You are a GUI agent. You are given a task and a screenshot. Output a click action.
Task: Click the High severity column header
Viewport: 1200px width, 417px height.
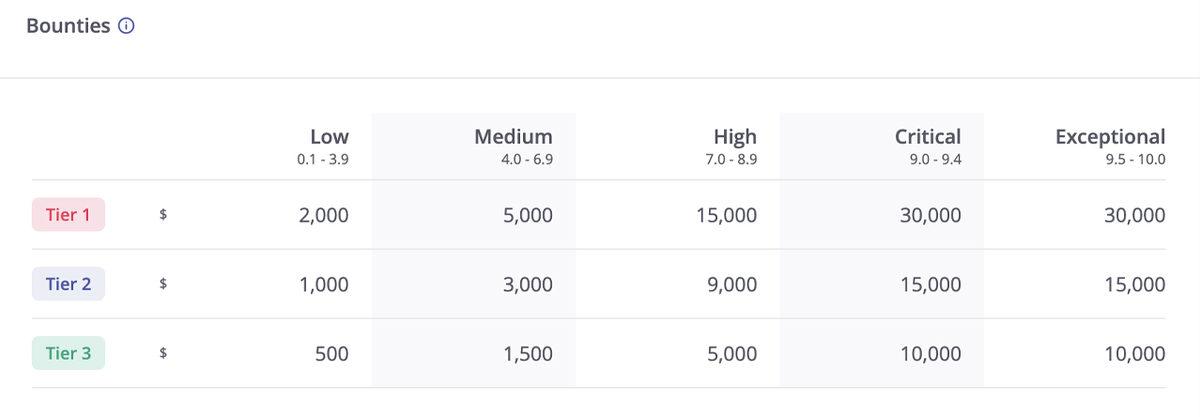(x=735, y=137)
